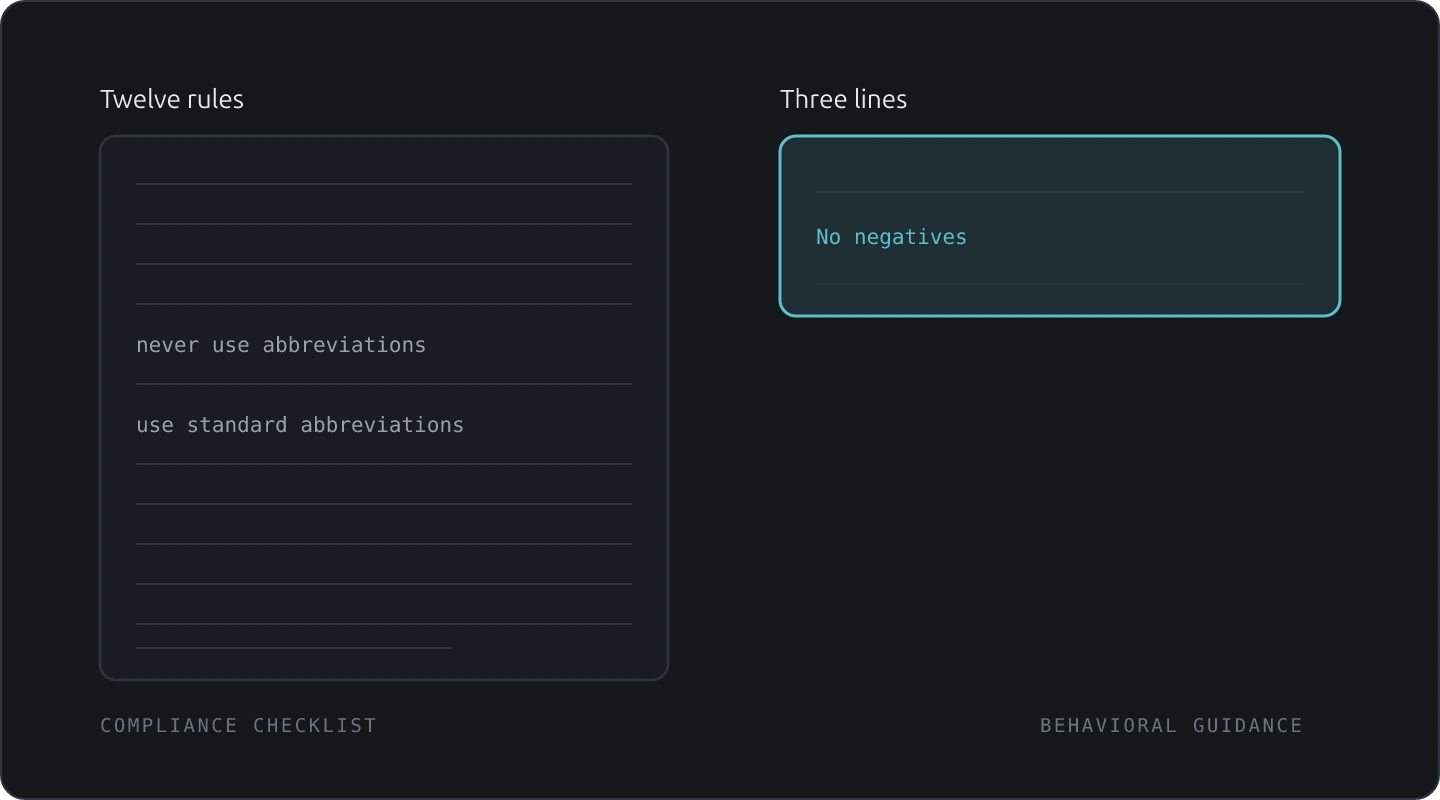Click second divider from top in Twelve rules panel
The height and width of the screenshot is (800, 1440).
[384, 224]
